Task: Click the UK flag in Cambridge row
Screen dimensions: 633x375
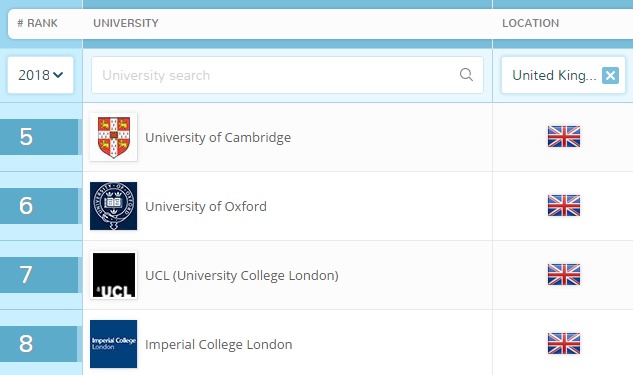Action: (x=564, y=136)
